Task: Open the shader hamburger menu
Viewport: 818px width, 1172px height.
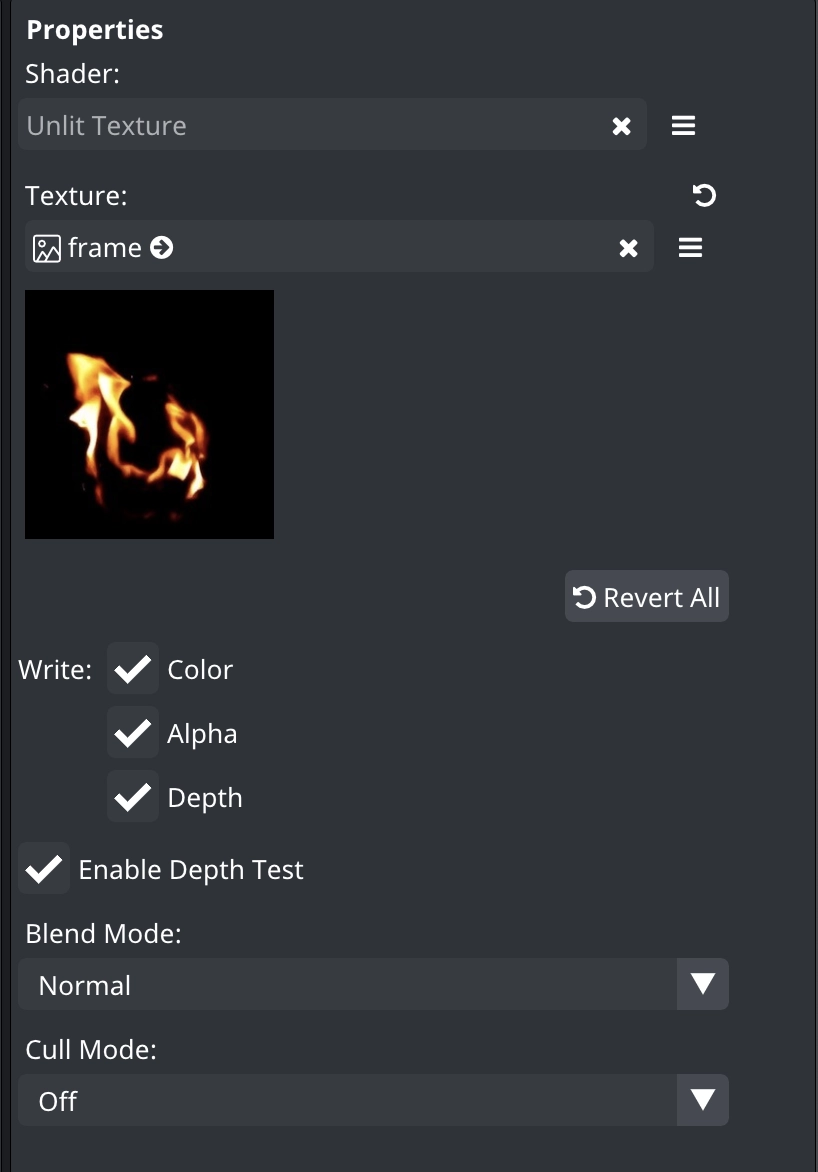Action: pyautogui.click(x=683, y=126)
